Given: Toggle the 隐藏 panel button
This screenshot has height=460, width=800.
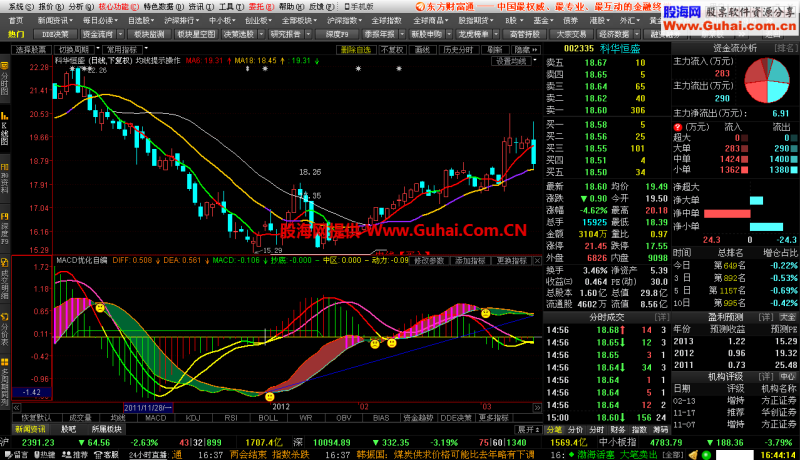Looking at the screenshot, I should point(528,48).
